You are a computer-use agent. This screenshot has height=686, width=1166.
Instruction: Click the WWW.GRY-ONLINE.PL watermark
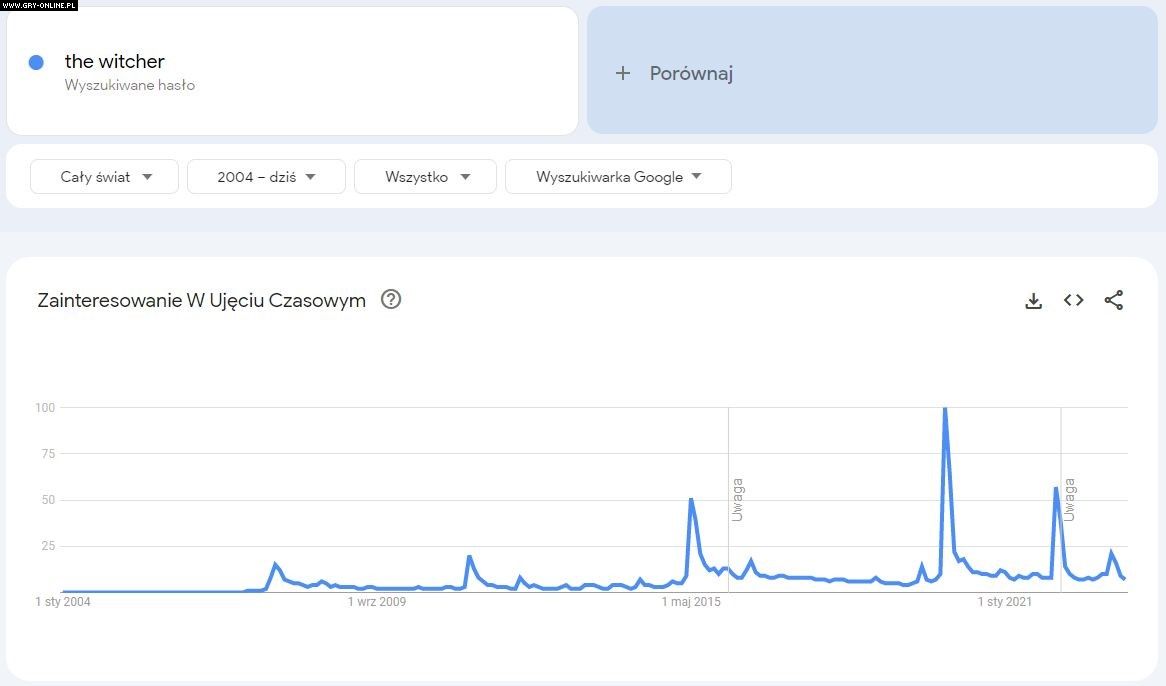point(39,5)
